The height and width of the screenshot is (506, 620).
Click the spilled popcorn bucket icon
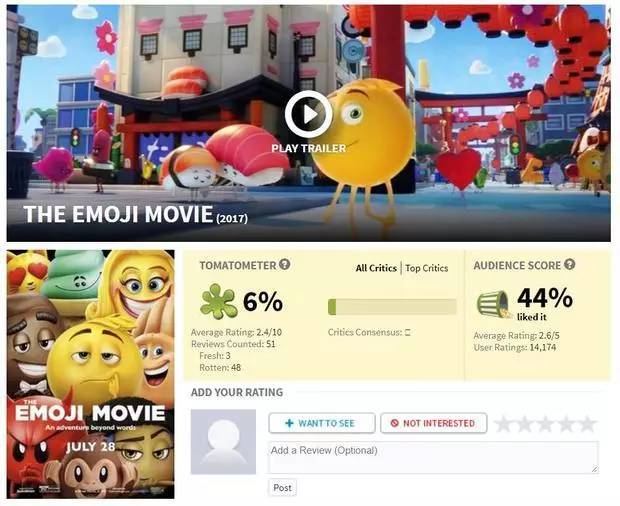(x=493, y=304)
